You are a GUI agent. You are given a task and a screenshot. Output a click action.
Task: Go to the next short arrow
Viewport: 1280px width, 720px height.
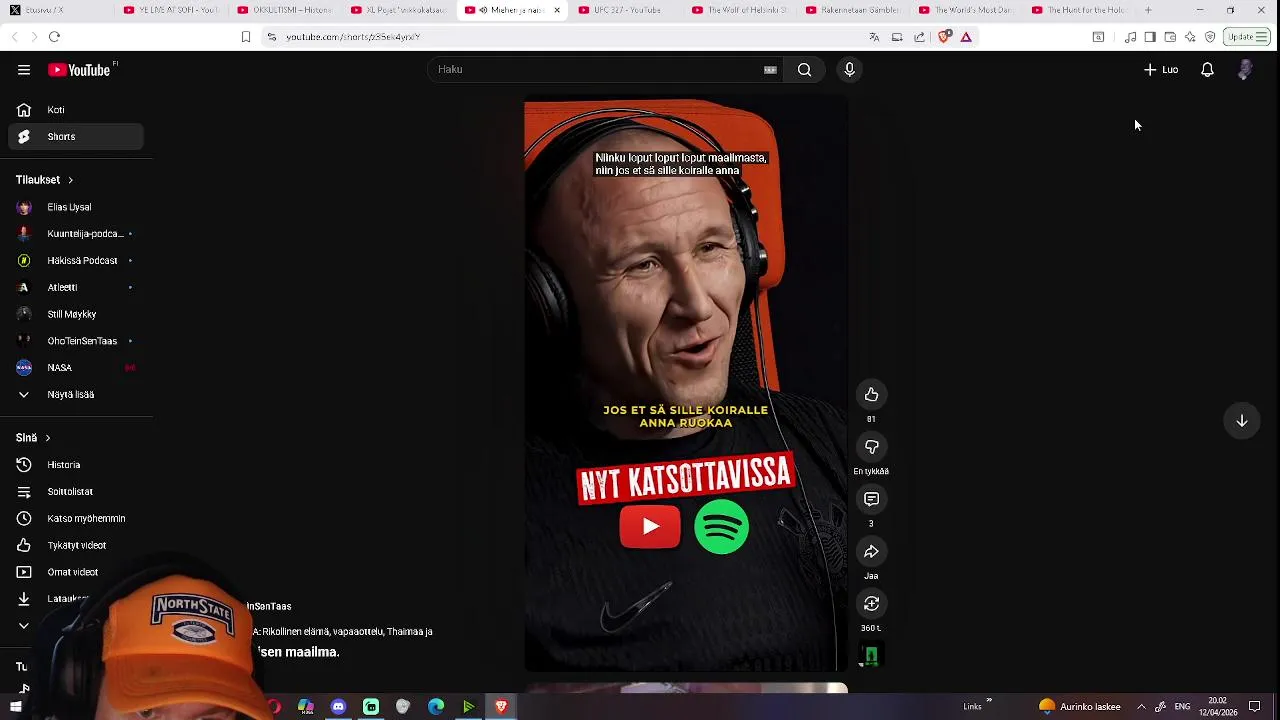pyautogui.click(x=1242, y=421)
